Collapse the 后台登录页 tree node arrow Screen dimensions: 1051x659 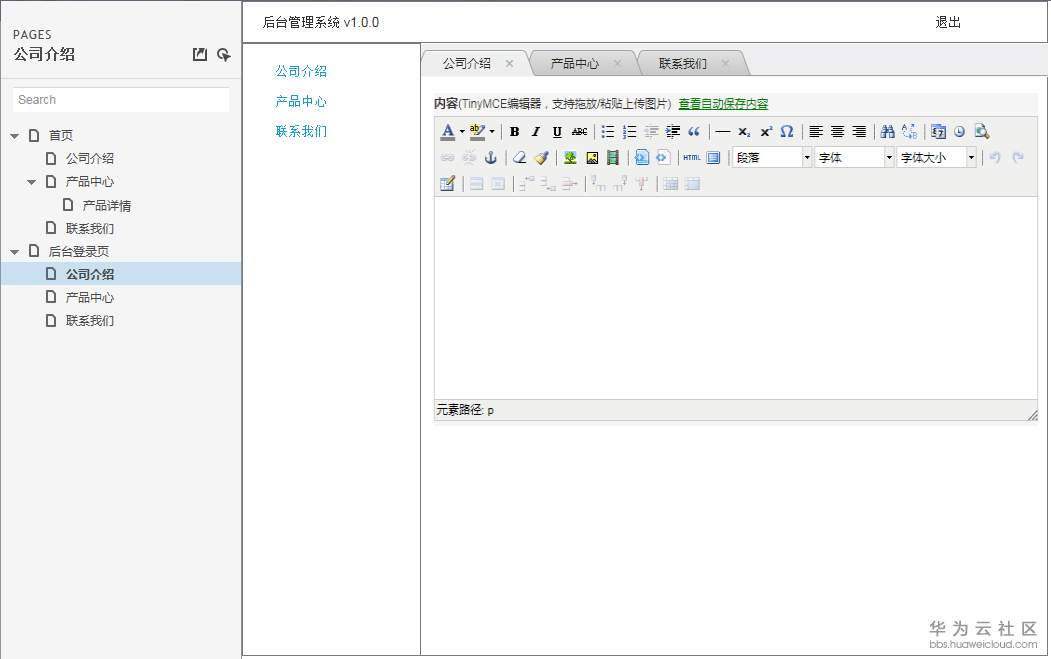coord(15,252)
